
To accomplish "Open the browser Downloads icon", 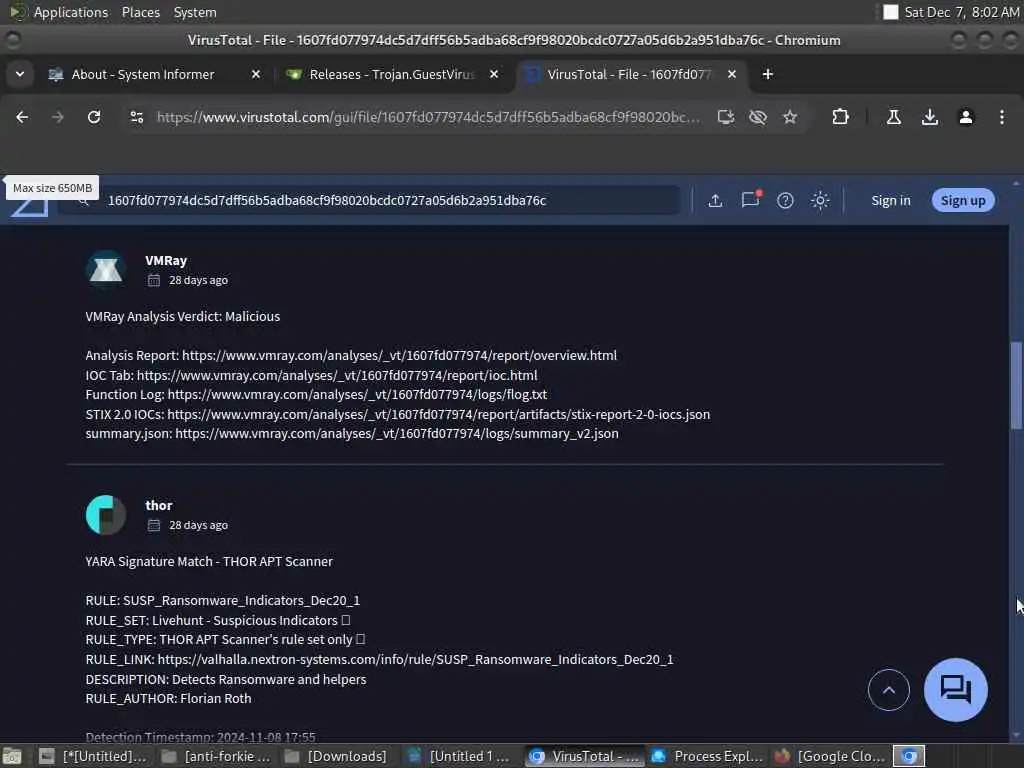I will pyautogui.click(x=930, y=117).
